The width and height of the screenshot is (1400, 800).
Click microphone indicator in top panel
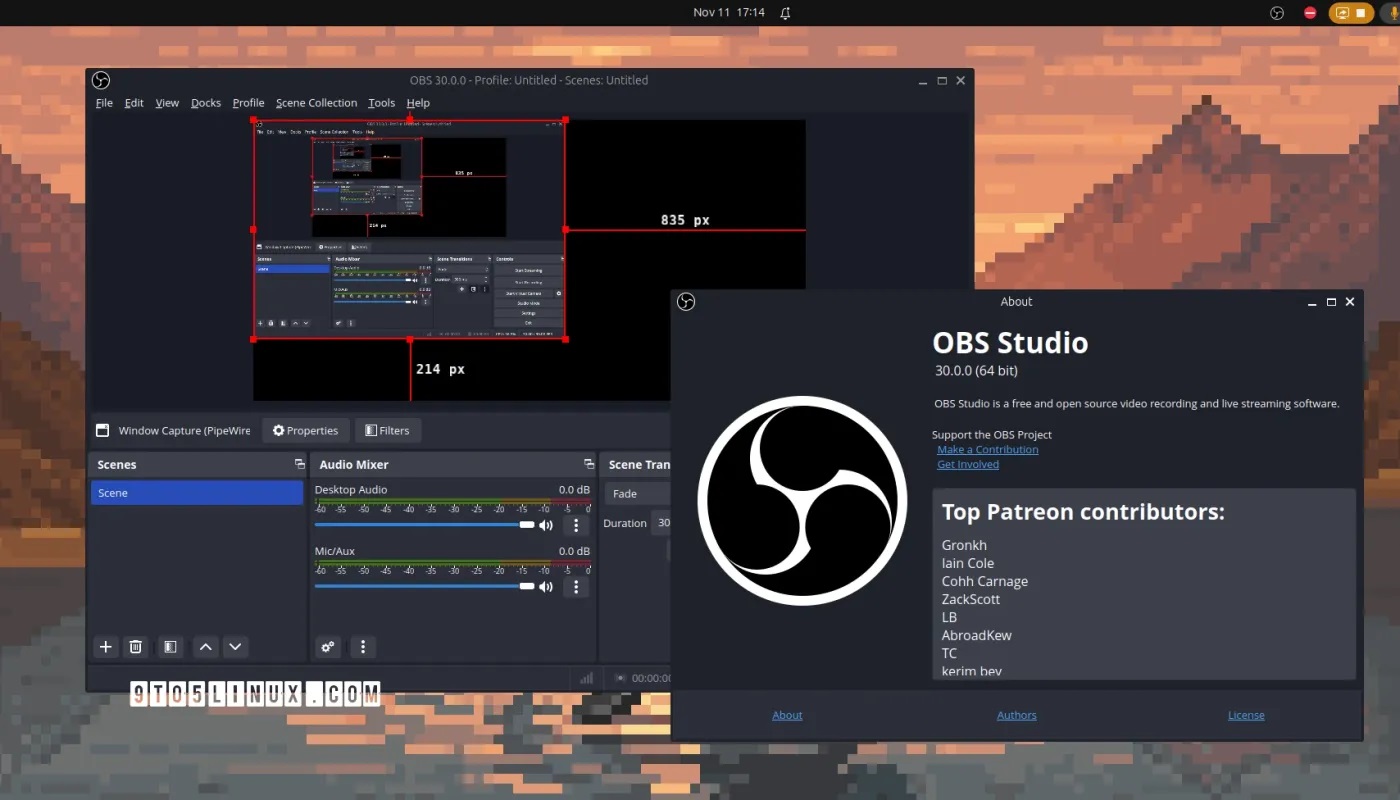click(x=1393, y=13)
